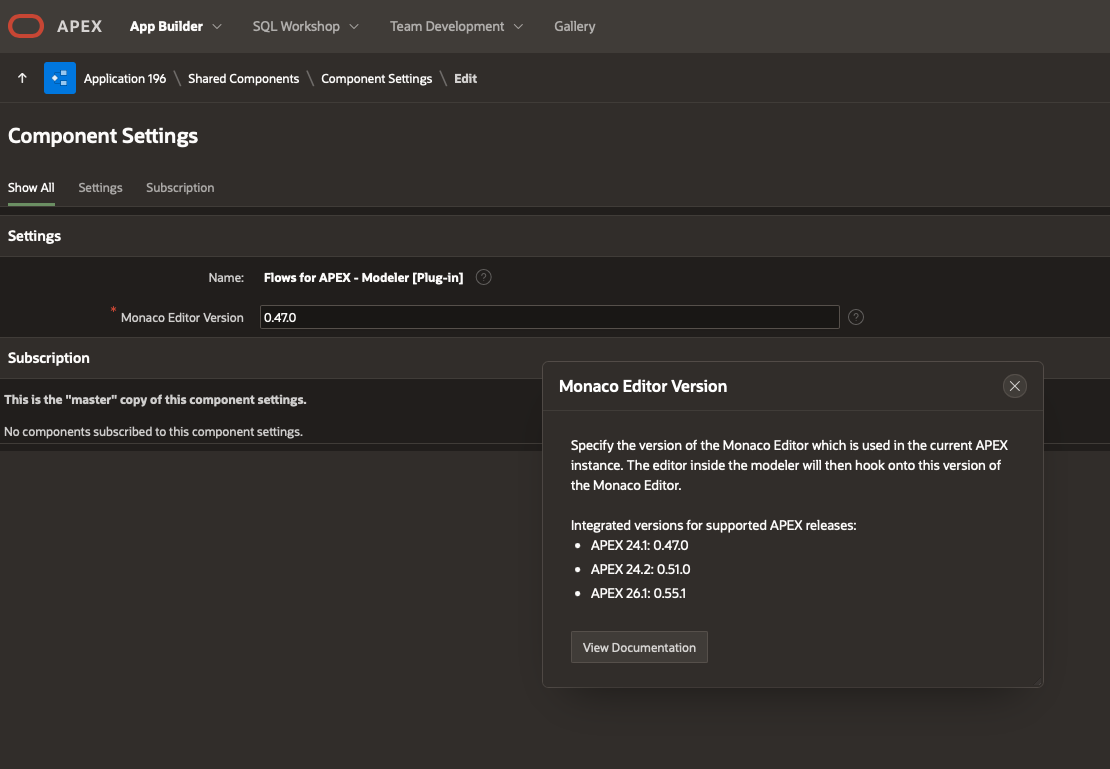Click the APEX text logo
The image size is (1110, 769).
coord(79,26)
